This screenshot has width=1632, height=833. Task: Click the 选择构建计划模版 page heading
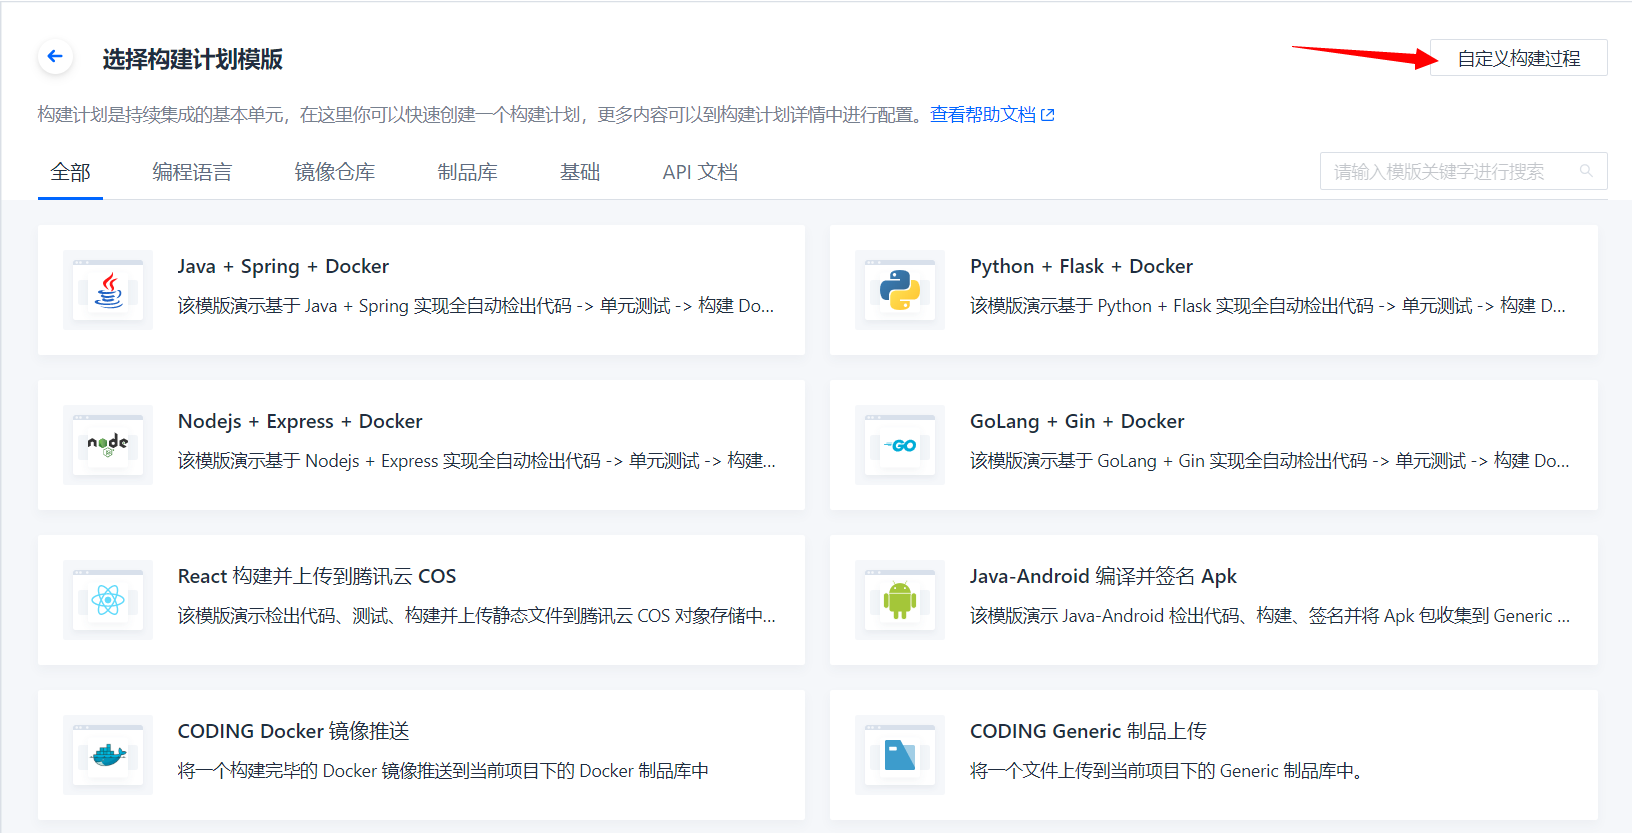(x=192, y=59)
